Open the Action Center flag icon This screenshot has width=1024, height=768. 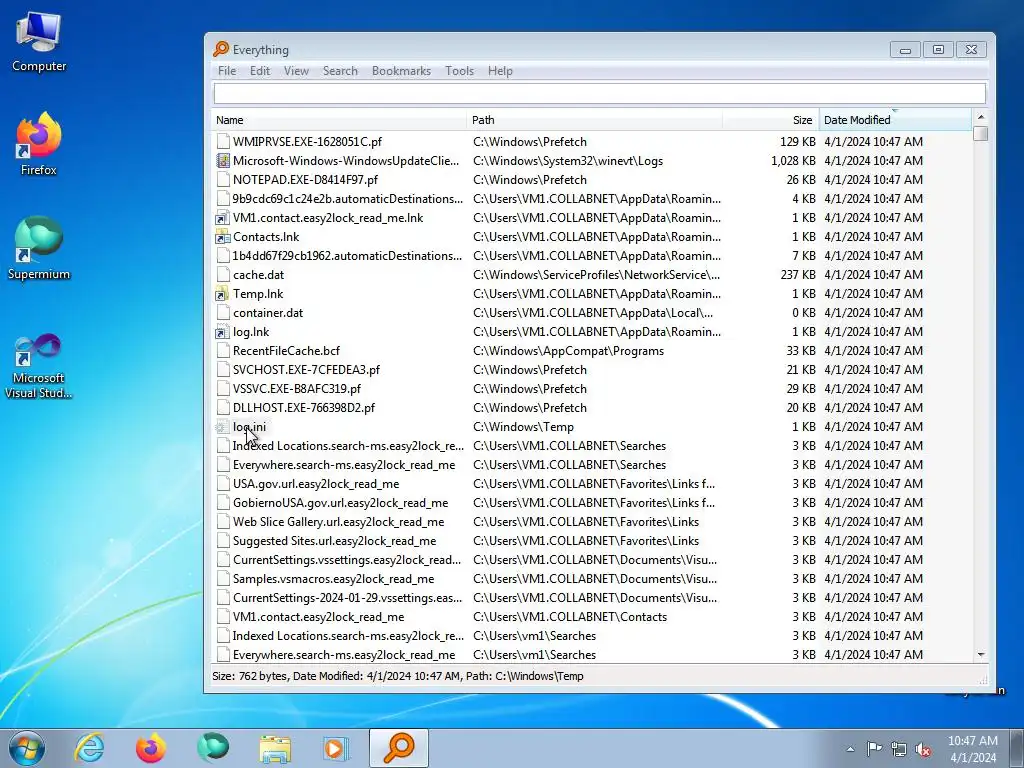coord(874,748)
